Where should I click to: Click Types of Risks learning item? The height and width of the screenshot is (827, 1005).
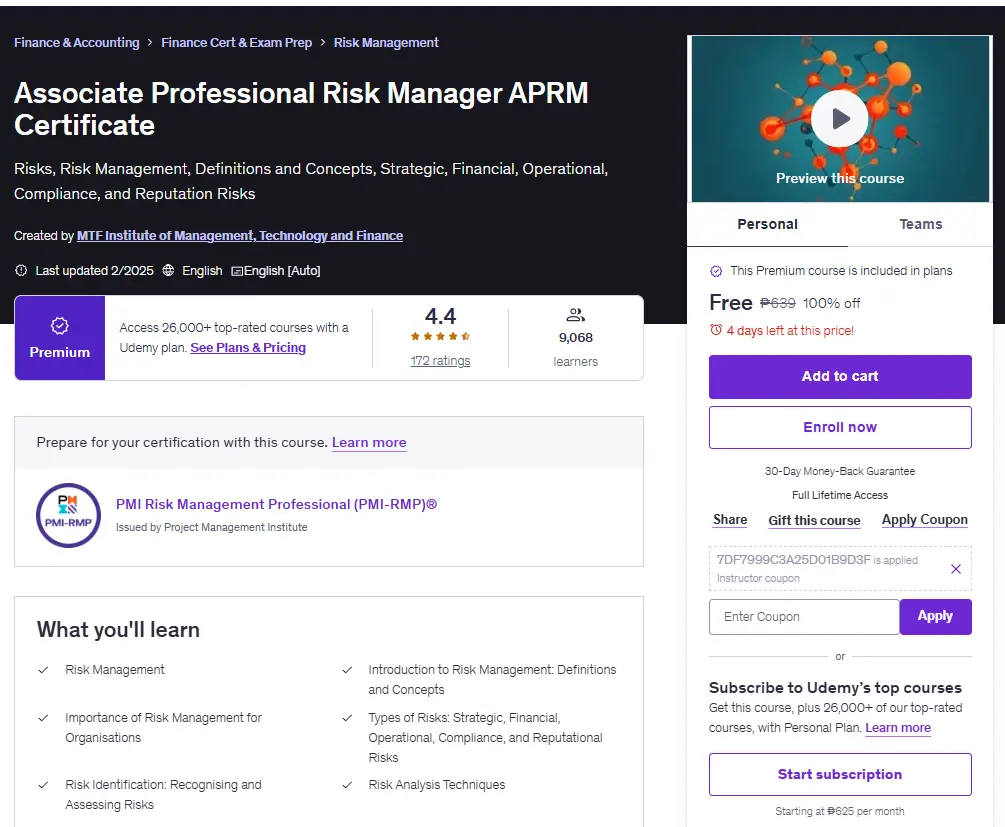coord(485,738)
